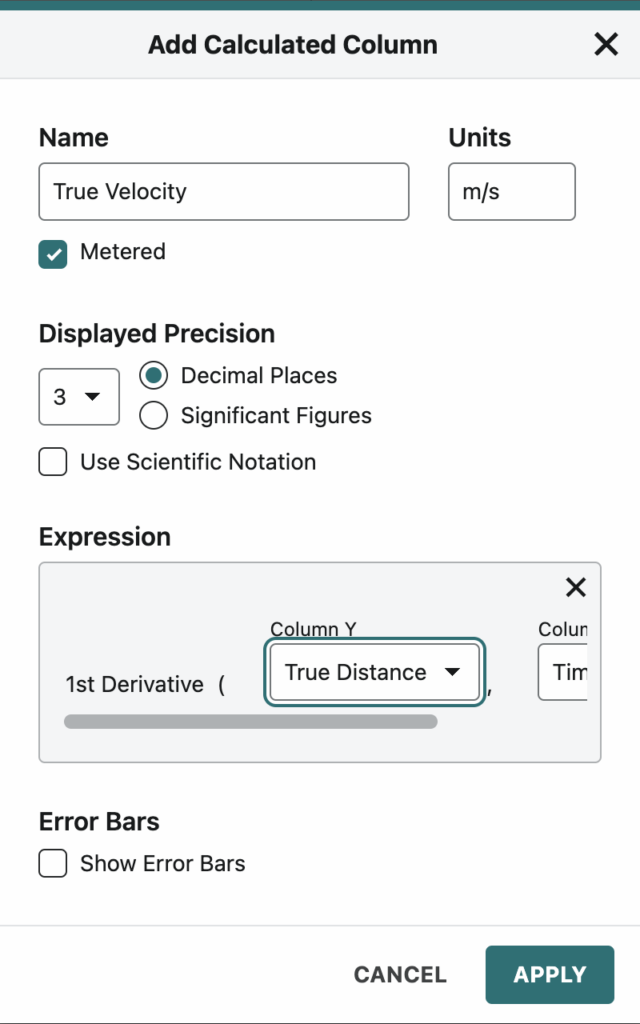Click the expression's horizontal scrollbar
640x1024 pixels.
coord(251,722)
